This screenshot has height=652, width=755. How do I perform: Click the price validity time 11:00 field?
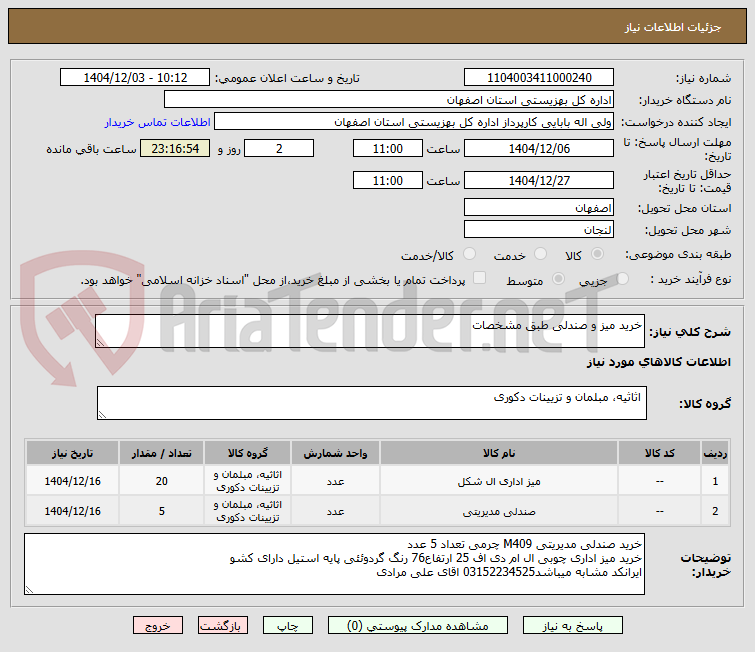click(388, 181)
